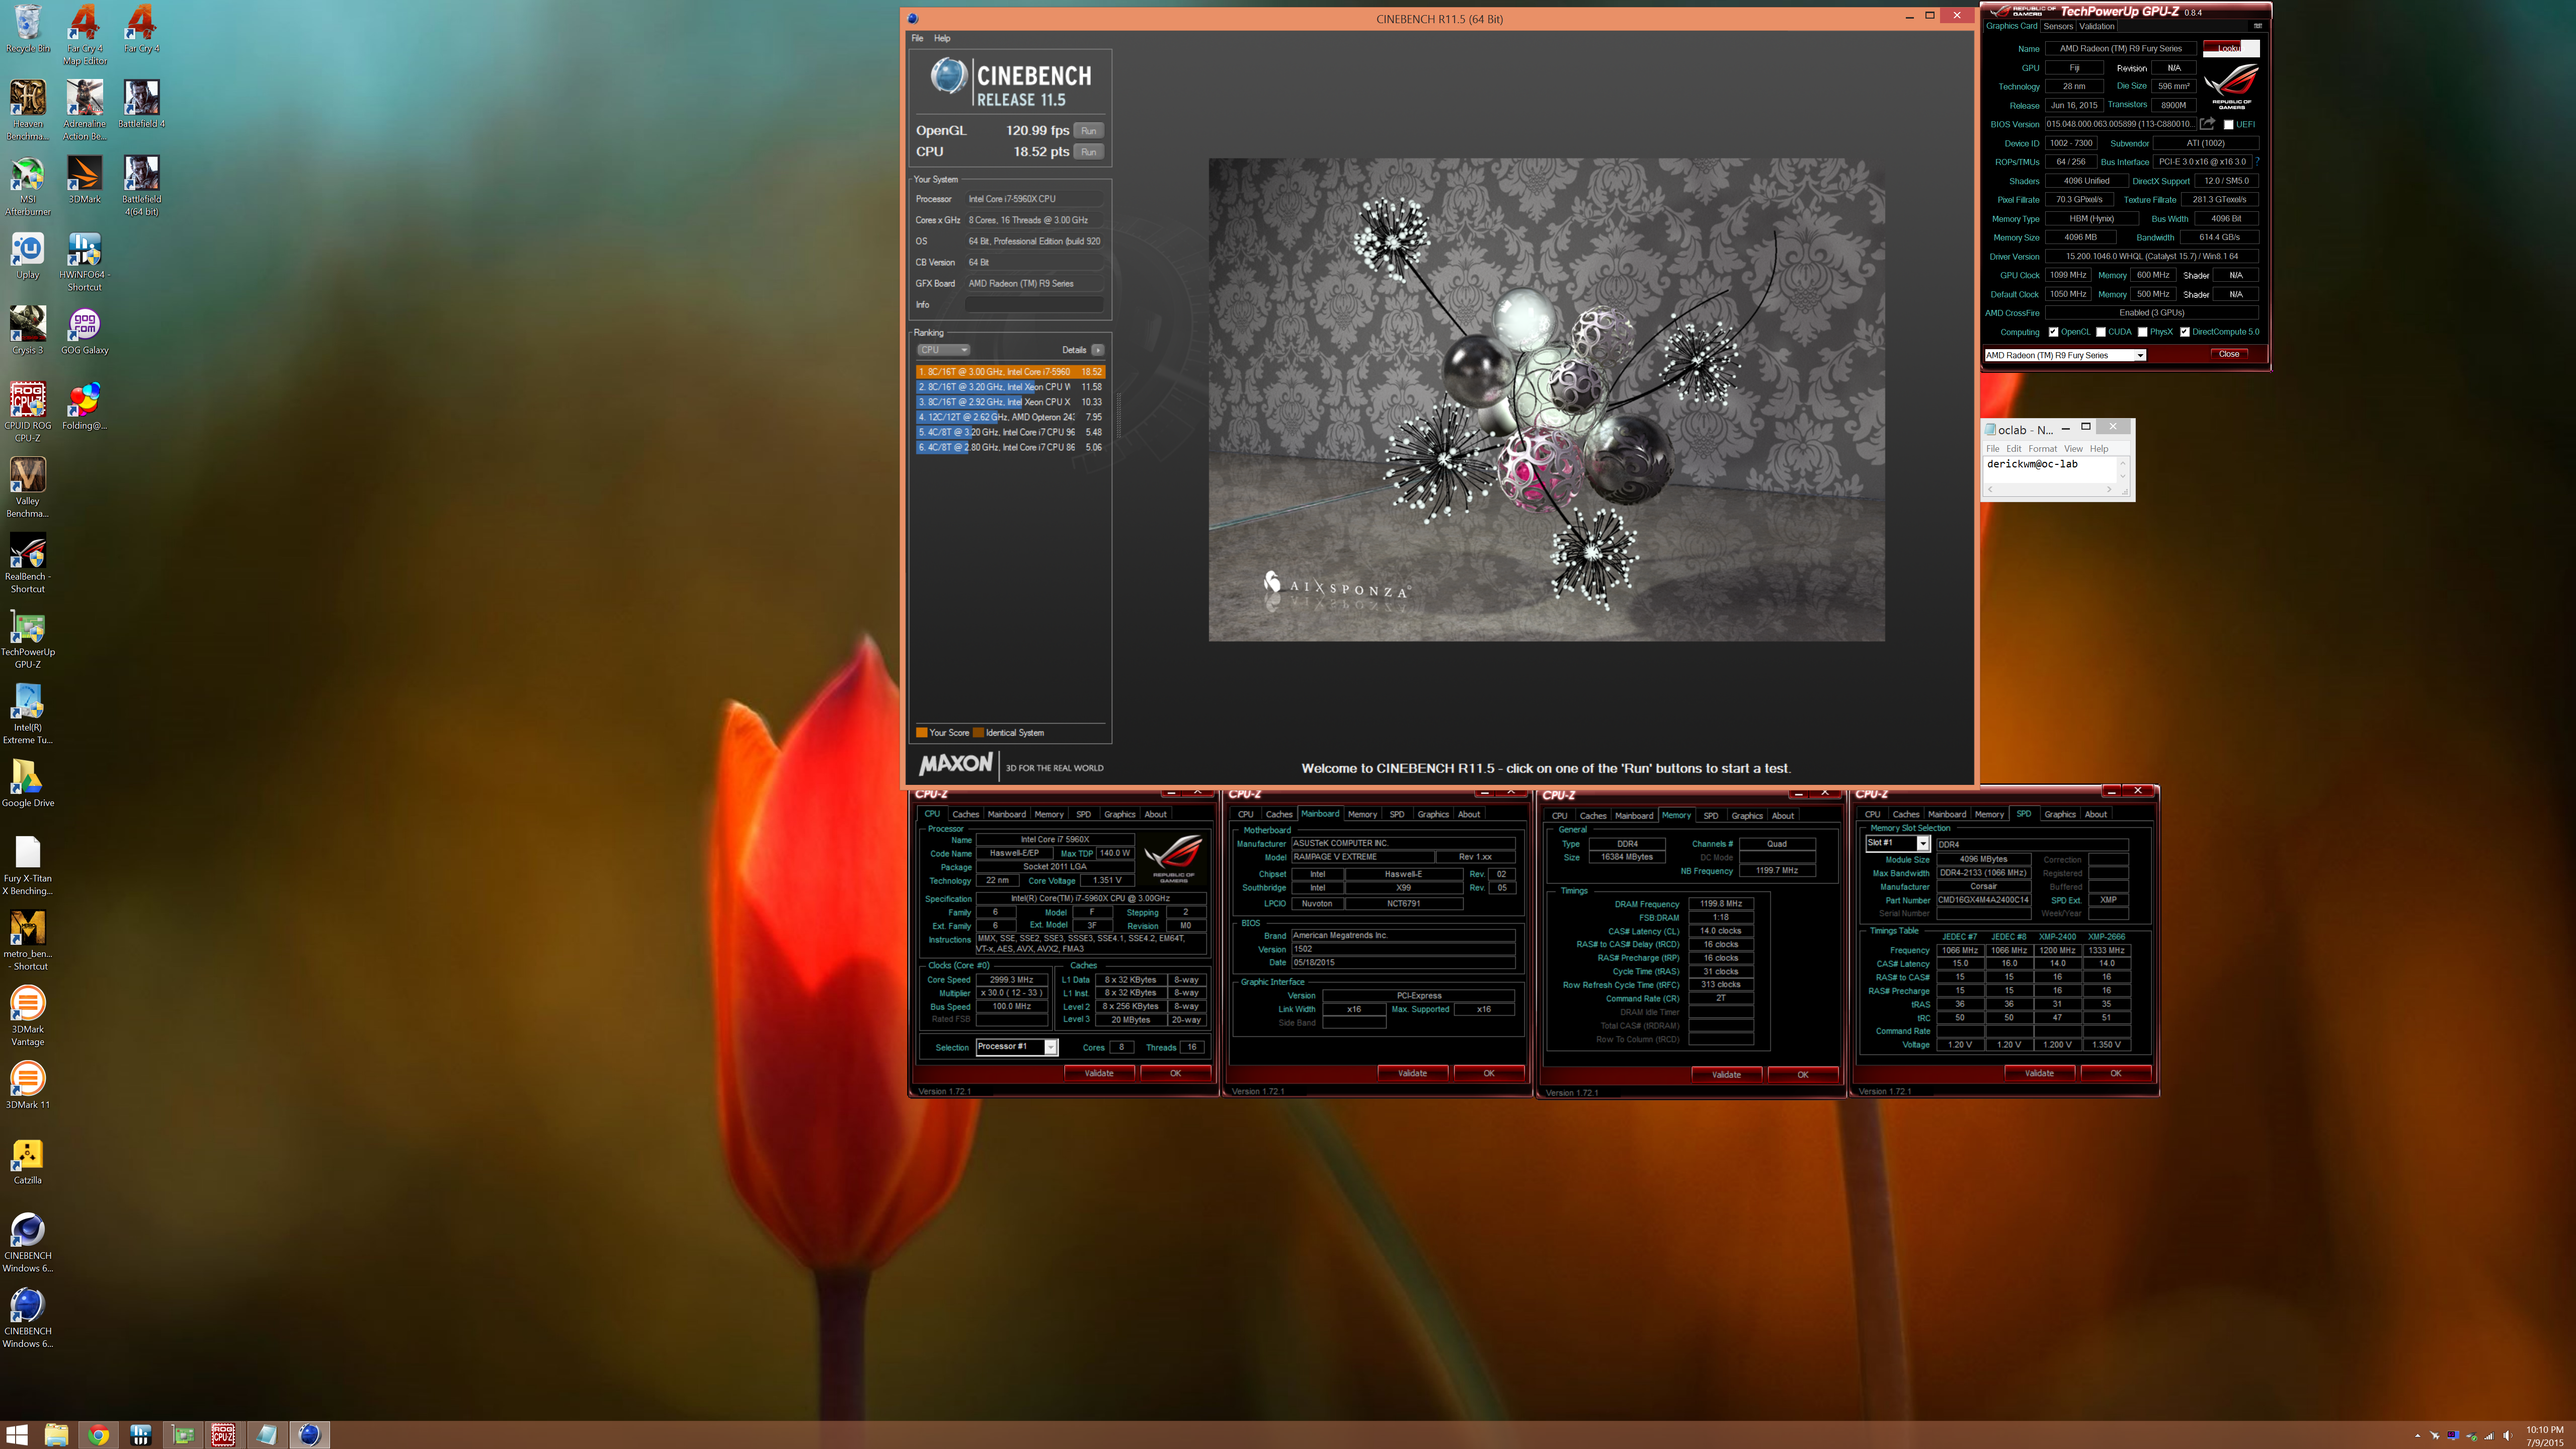Switch to the Sensors tab in GPU-Z
This screenshot has height=1449, width=2576.
(2058, 26)
